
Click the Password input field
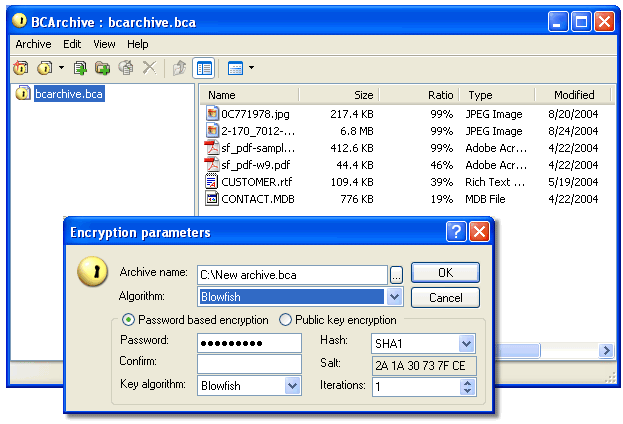click(x=249, y=343)
